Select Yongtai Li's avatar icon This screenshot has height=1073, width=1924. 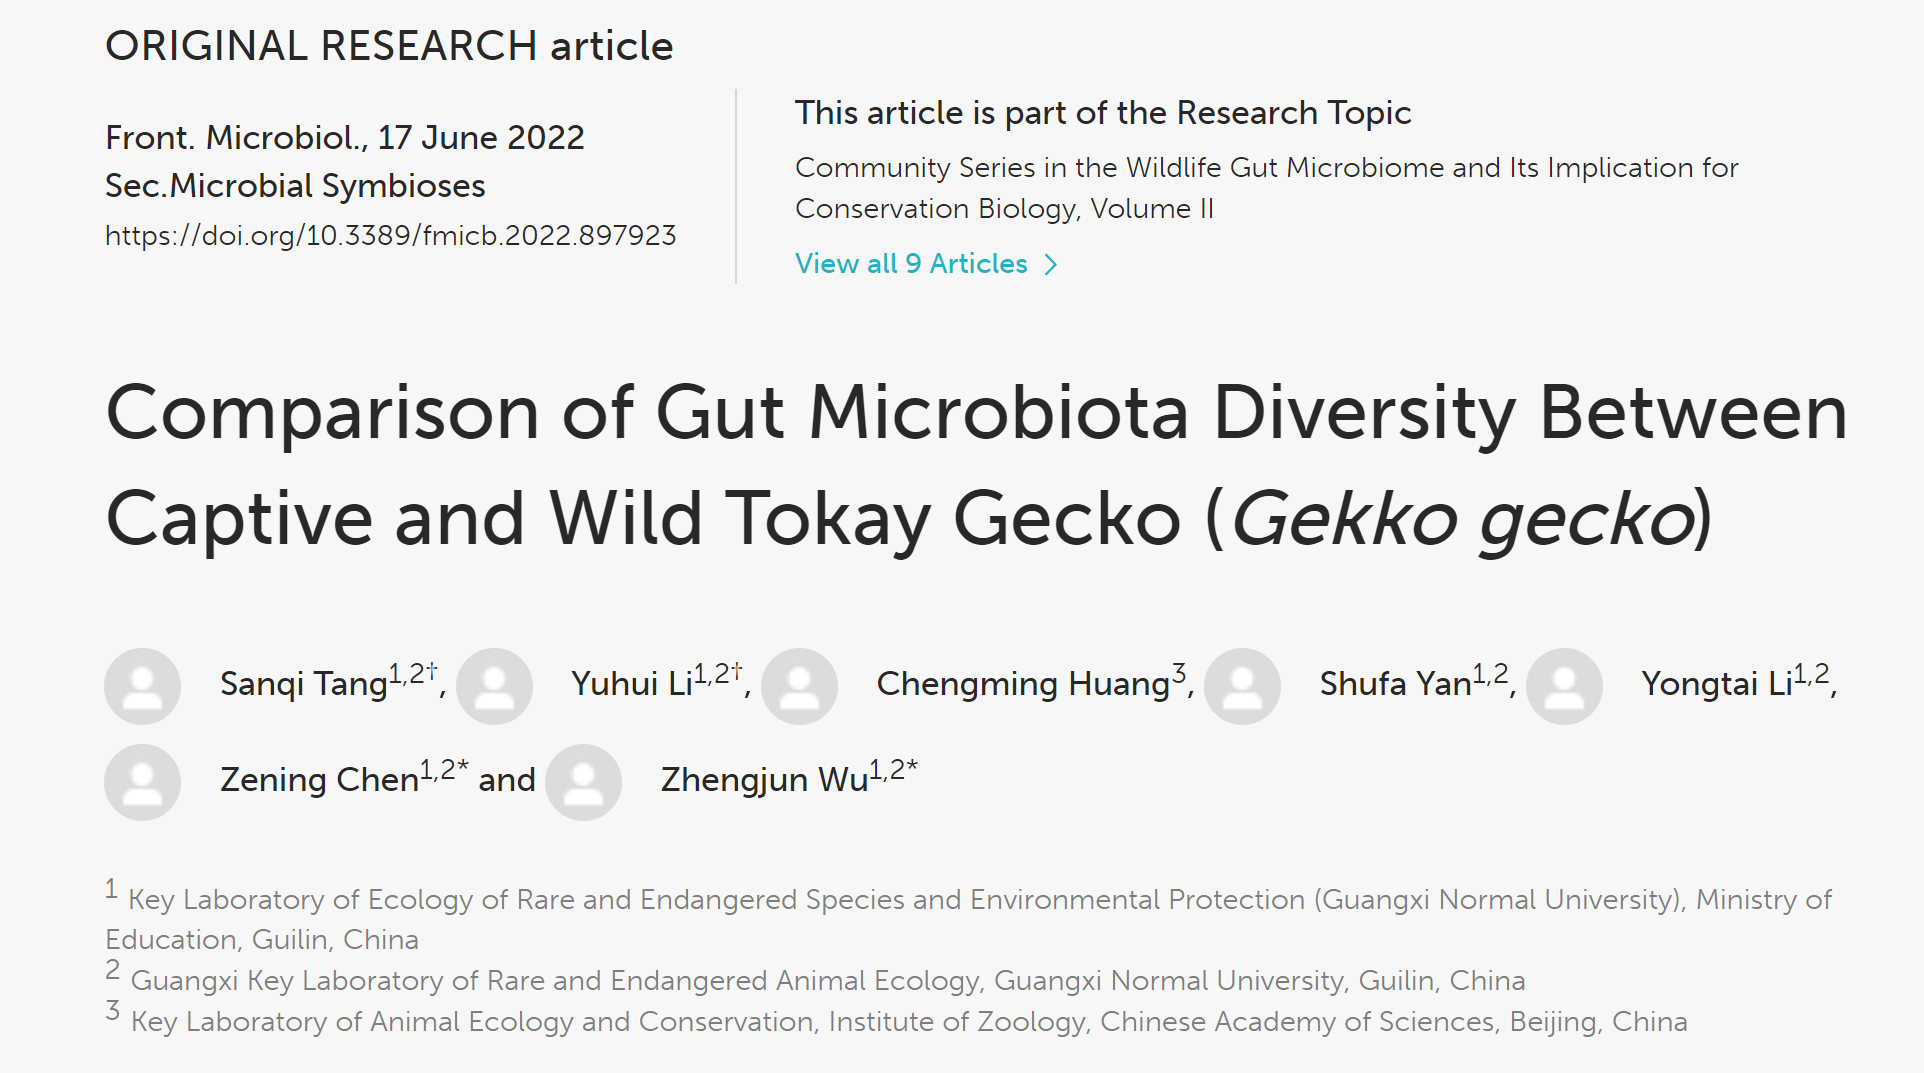point(1564,686)
